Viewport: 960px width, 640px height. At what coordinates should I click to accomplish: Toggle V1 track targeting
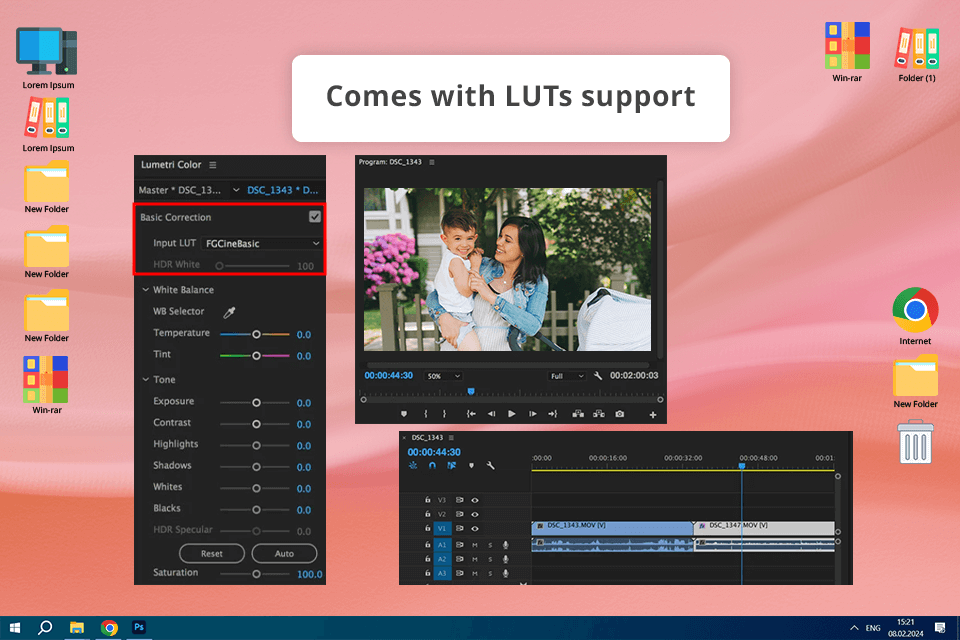coord(442,529)
